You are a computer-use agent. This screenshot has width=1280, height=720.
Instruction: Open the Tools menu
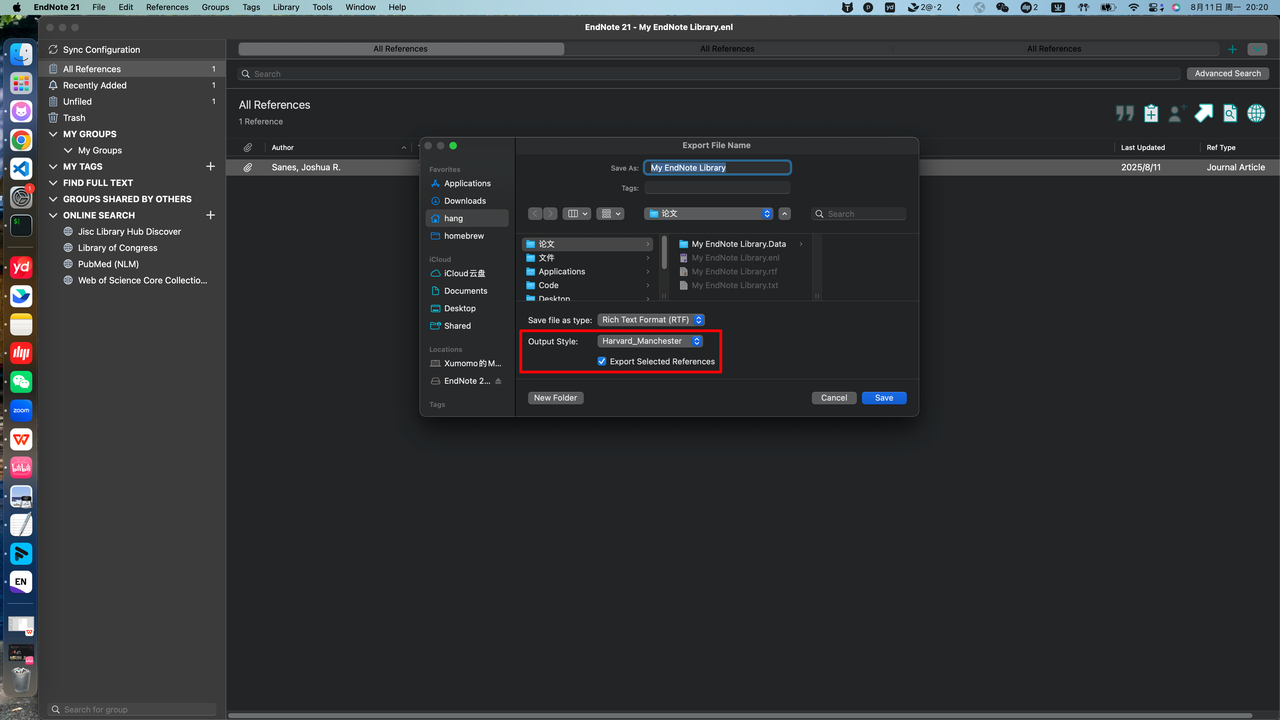tap(322, 7)
